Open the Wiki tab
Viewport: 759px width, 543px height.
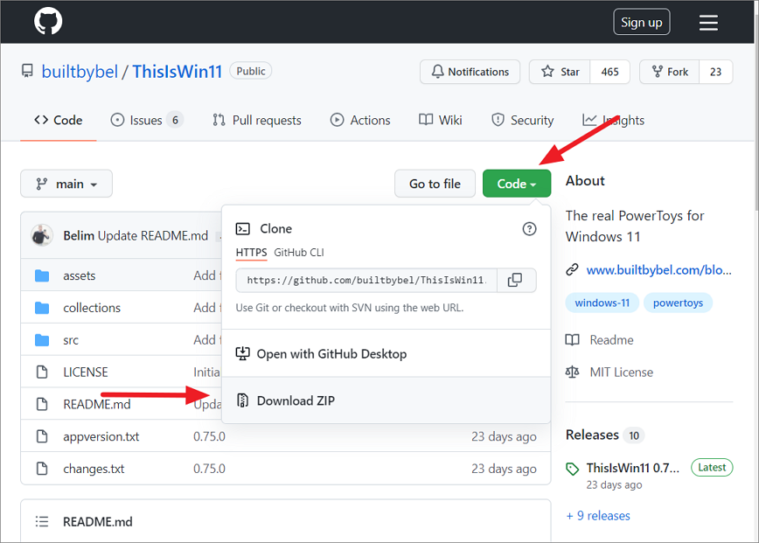click(x=440, y=120)
